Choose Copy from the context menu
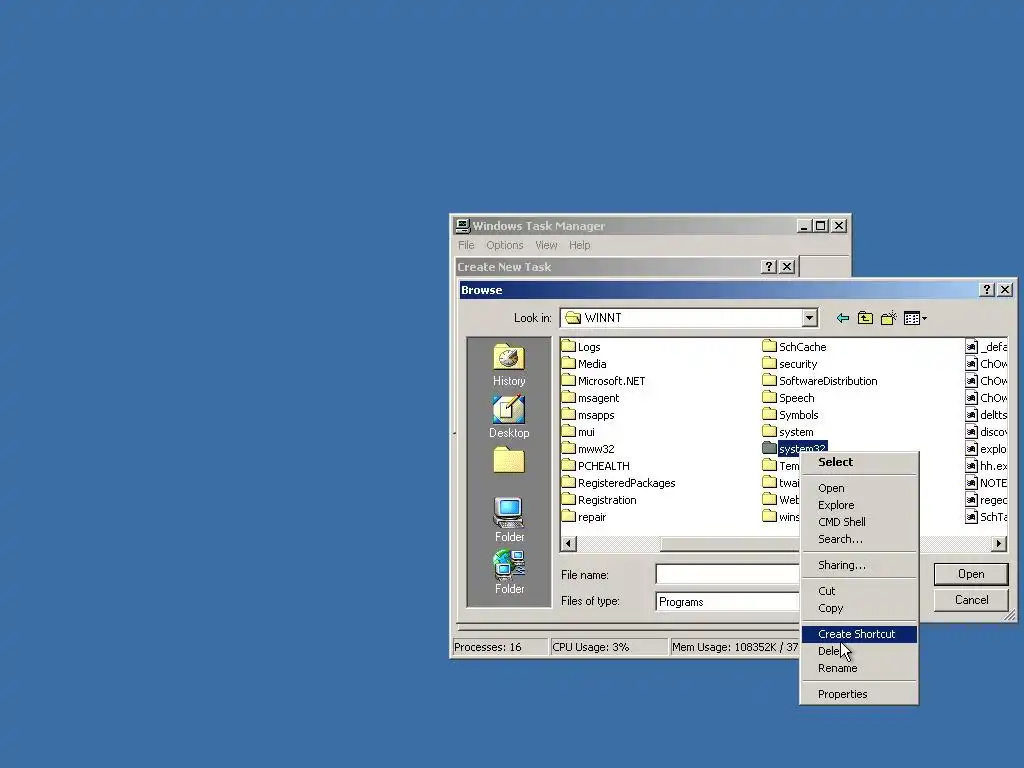This screenshot has height=768, width=1024. click(x=859, y=608)
